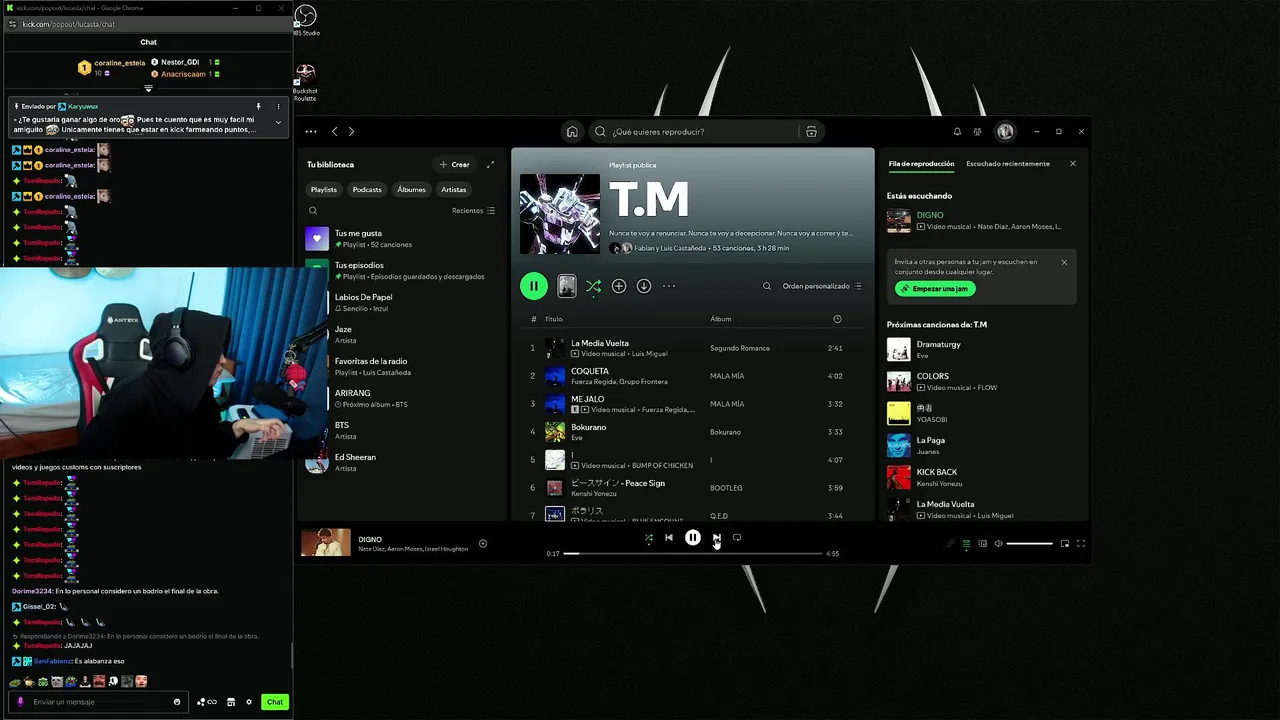1280x720 pixels.
Task: Go forward in Spotify navigation
Action: coord(351,131)
